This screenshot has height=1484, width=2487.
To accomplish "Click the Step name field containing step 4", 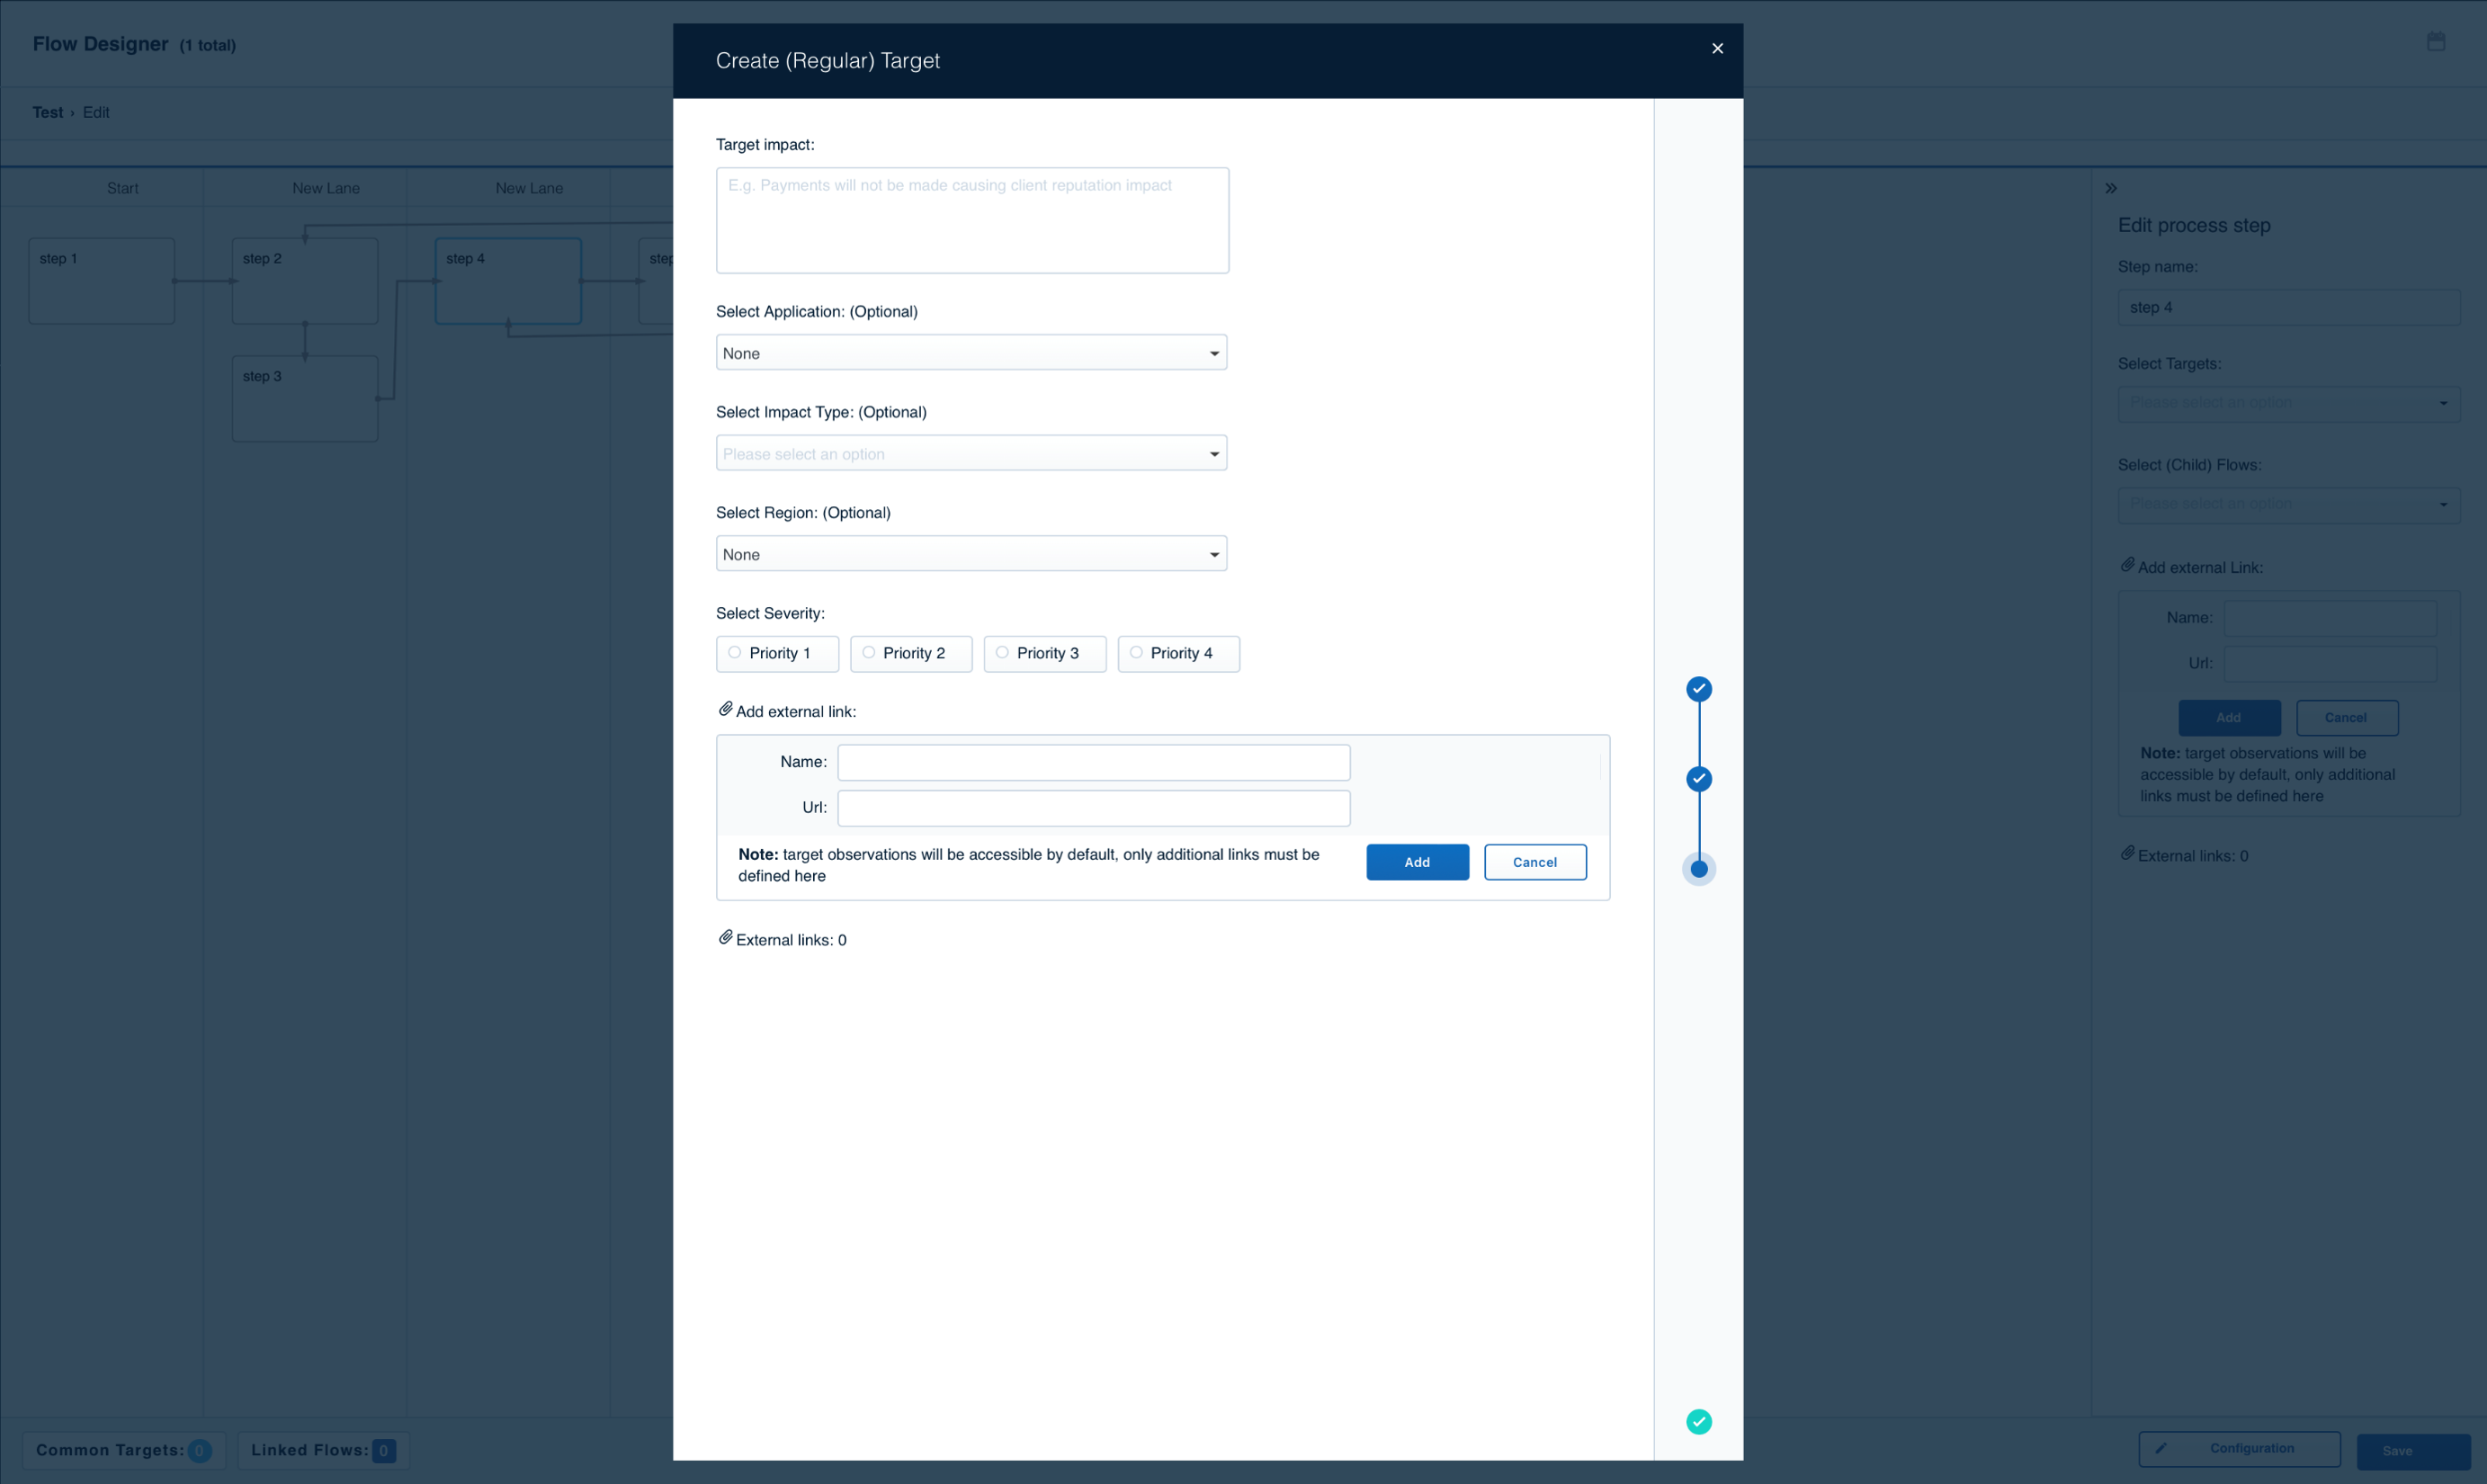I will coord(2288,307).
